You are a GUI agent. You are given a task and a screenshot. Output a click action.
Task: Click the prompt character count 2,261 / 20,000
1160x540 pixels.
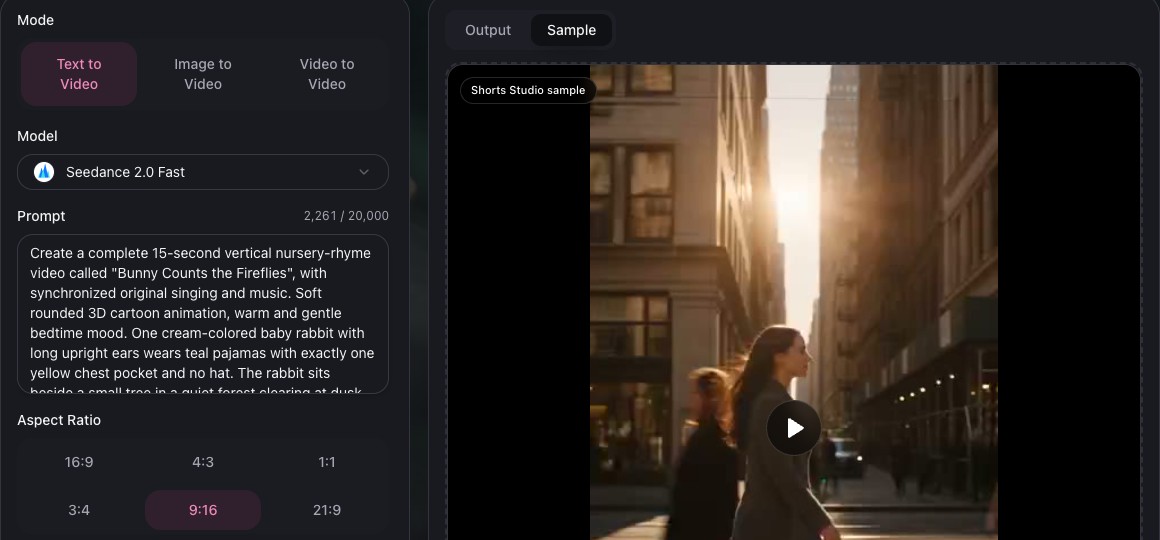click(x=346, y=216)
